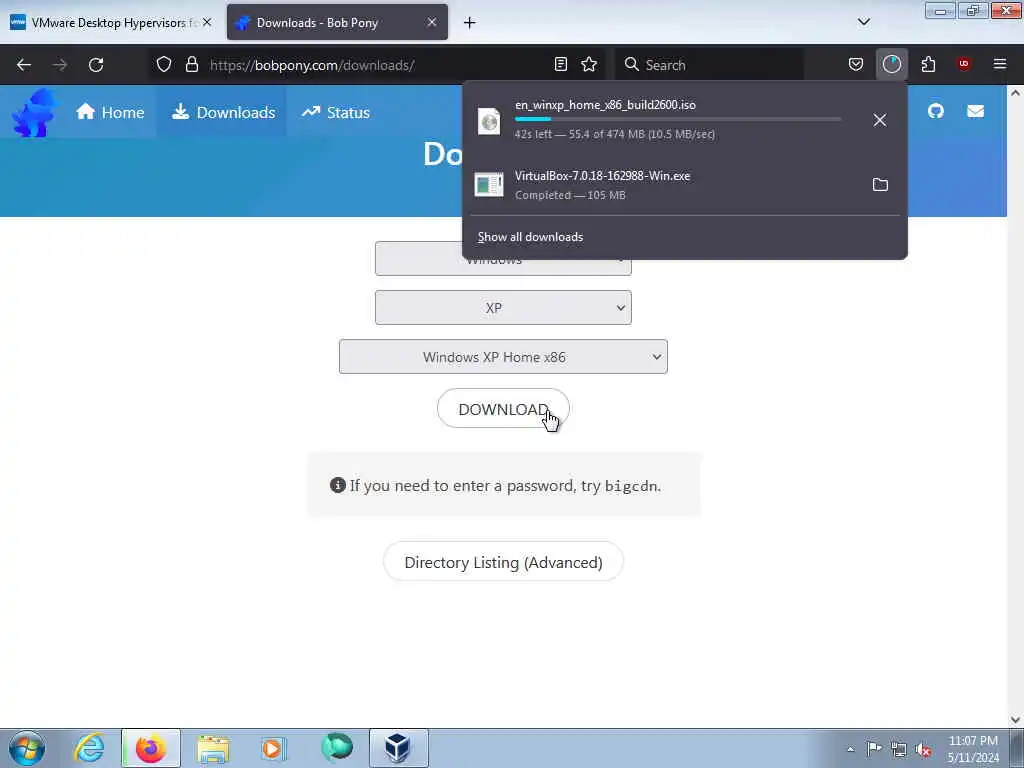This screenshot has height=768, width=1024.
Task: Click the ISO download progress bar
Action: (677, 119)
